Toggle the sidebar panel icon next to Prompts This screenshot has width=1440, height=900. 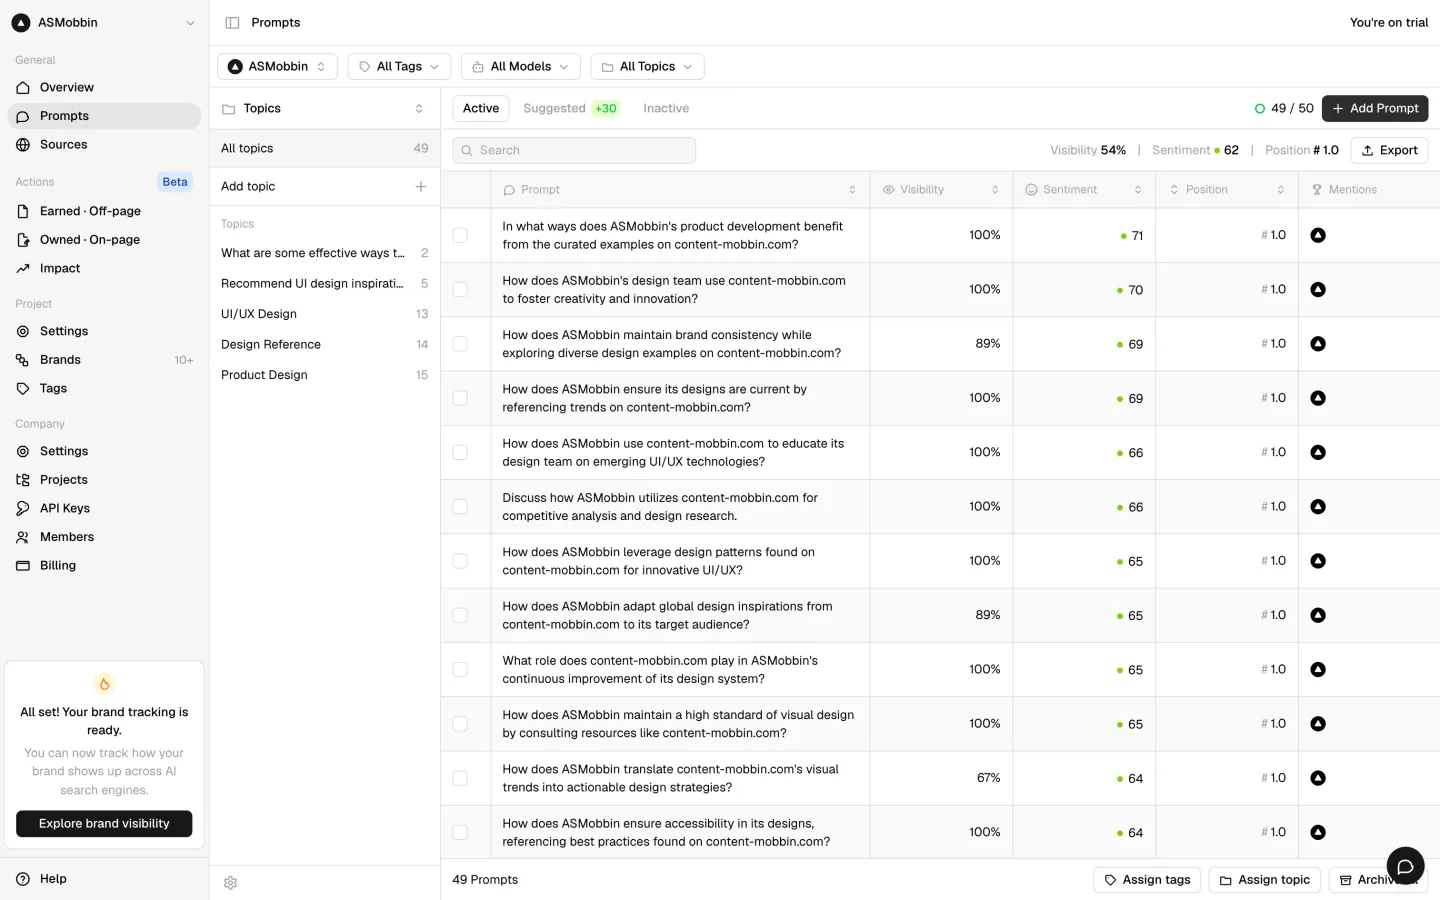click(232, 22)
